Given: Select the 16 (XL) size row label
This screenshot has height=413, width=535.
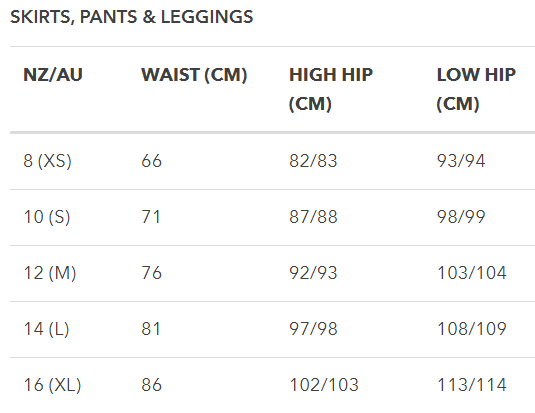Looking at the screenshot, I should [x=52, y=385].
